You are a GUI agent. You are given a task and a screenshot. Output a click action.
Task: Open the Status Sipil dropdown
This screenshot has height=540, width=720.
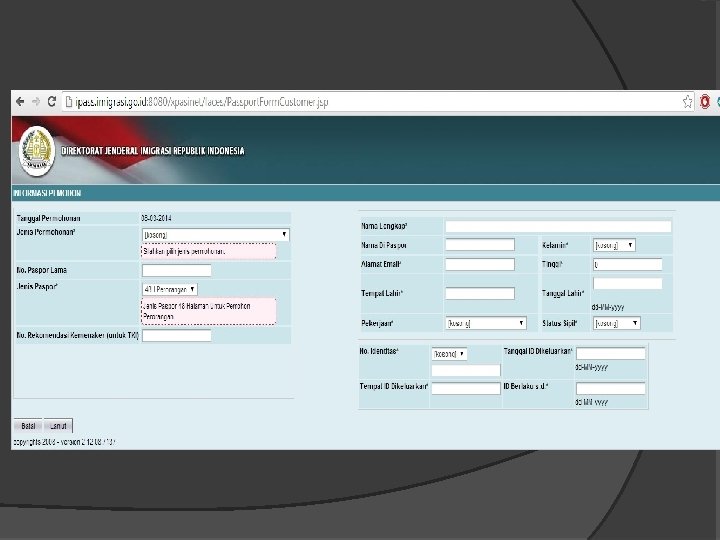pyautogui.click(x=616, y=323)
